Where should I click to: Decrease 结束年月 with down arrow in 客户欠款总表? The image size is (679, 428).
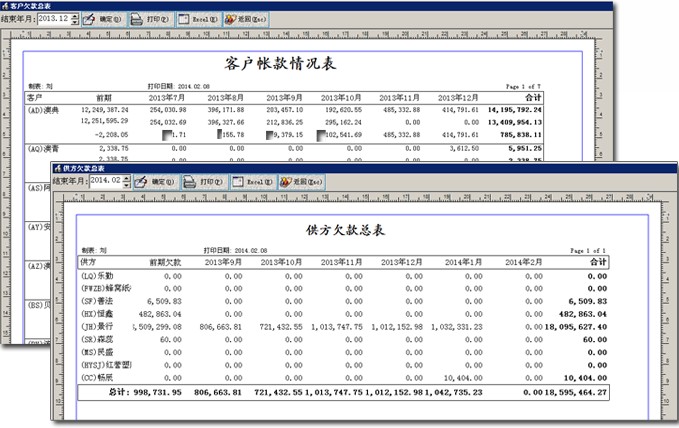76,23
